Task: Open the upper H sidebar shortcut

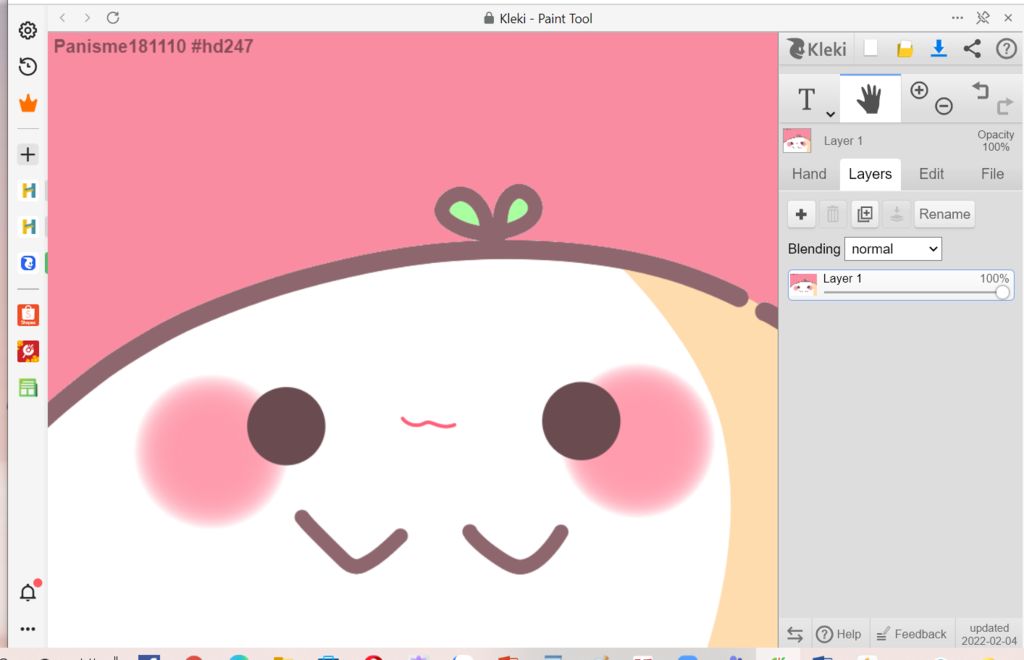Action: [28, 191]
